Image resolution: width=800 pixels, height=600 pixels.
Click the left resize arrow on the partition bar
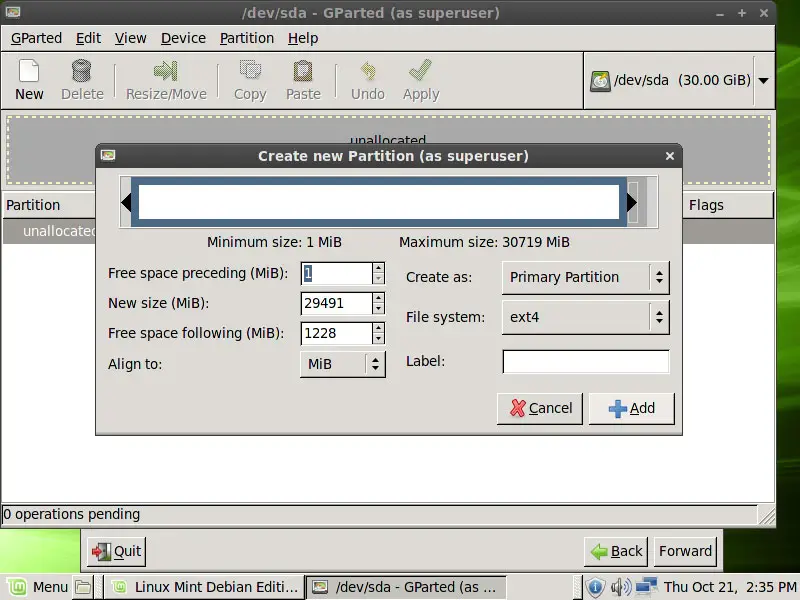coord(126,202)
